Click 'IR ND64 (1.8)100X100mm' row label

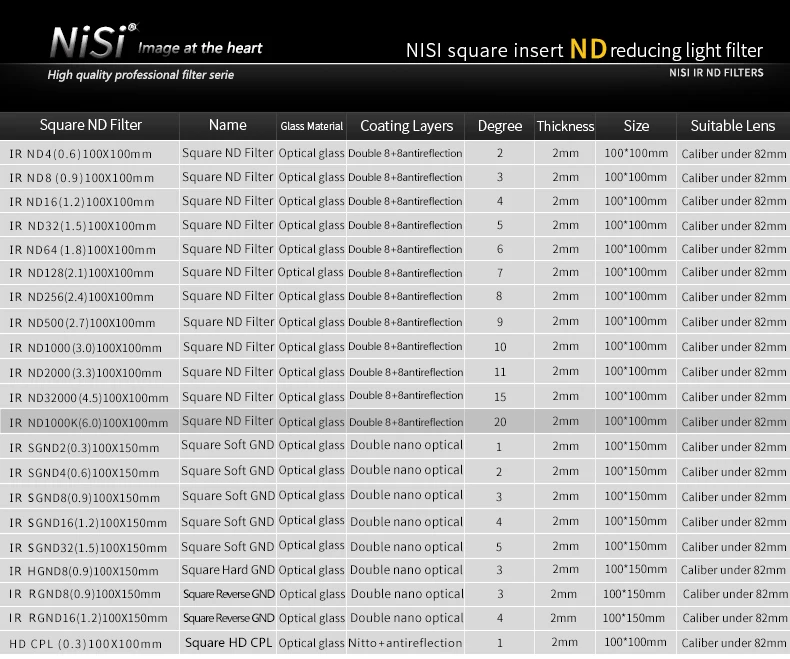[82, 250]
